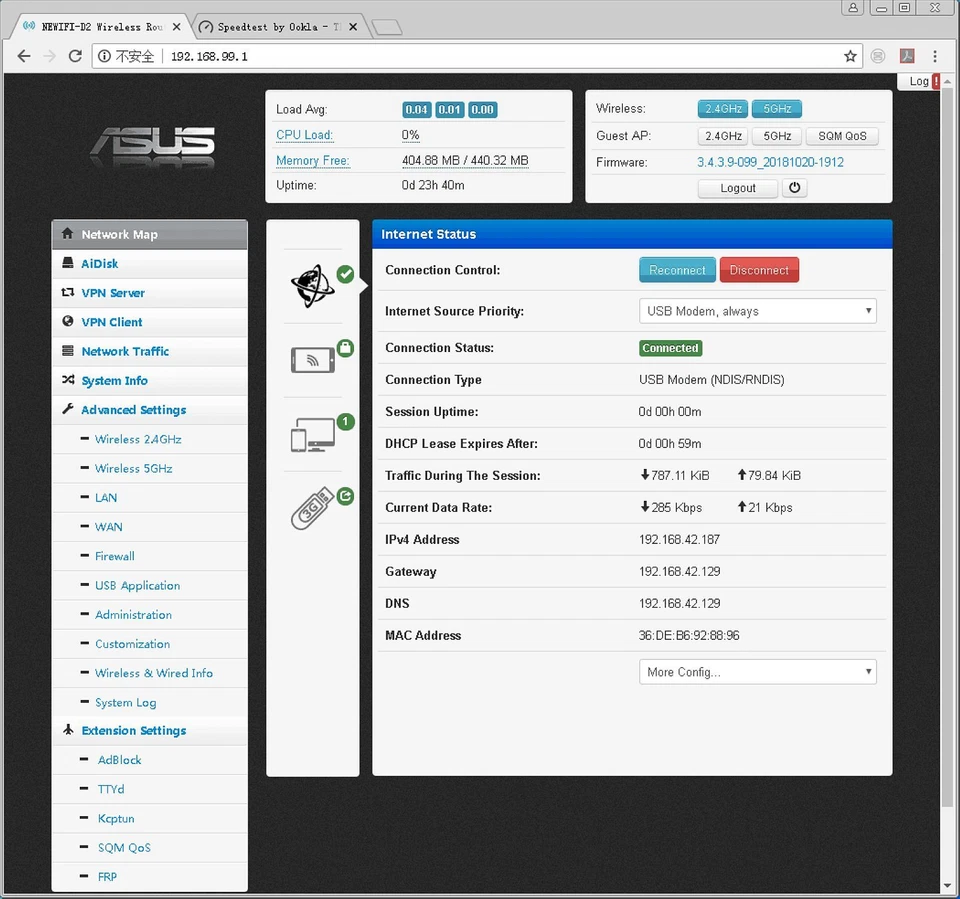
Task: Toggle Guest AP 2.4GHz
Action: click(722, 136)
